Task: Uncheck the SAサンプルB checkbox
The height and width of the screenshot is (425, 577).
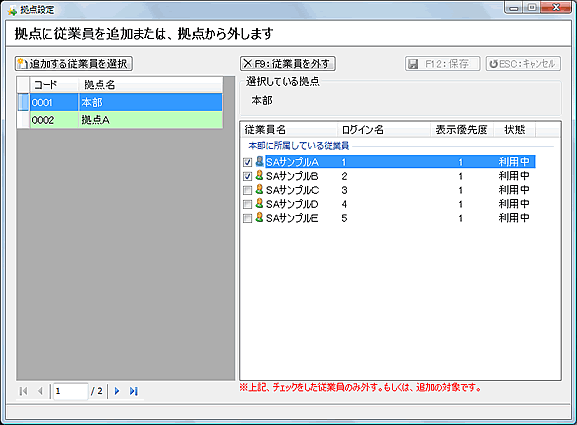Action: 248,176
